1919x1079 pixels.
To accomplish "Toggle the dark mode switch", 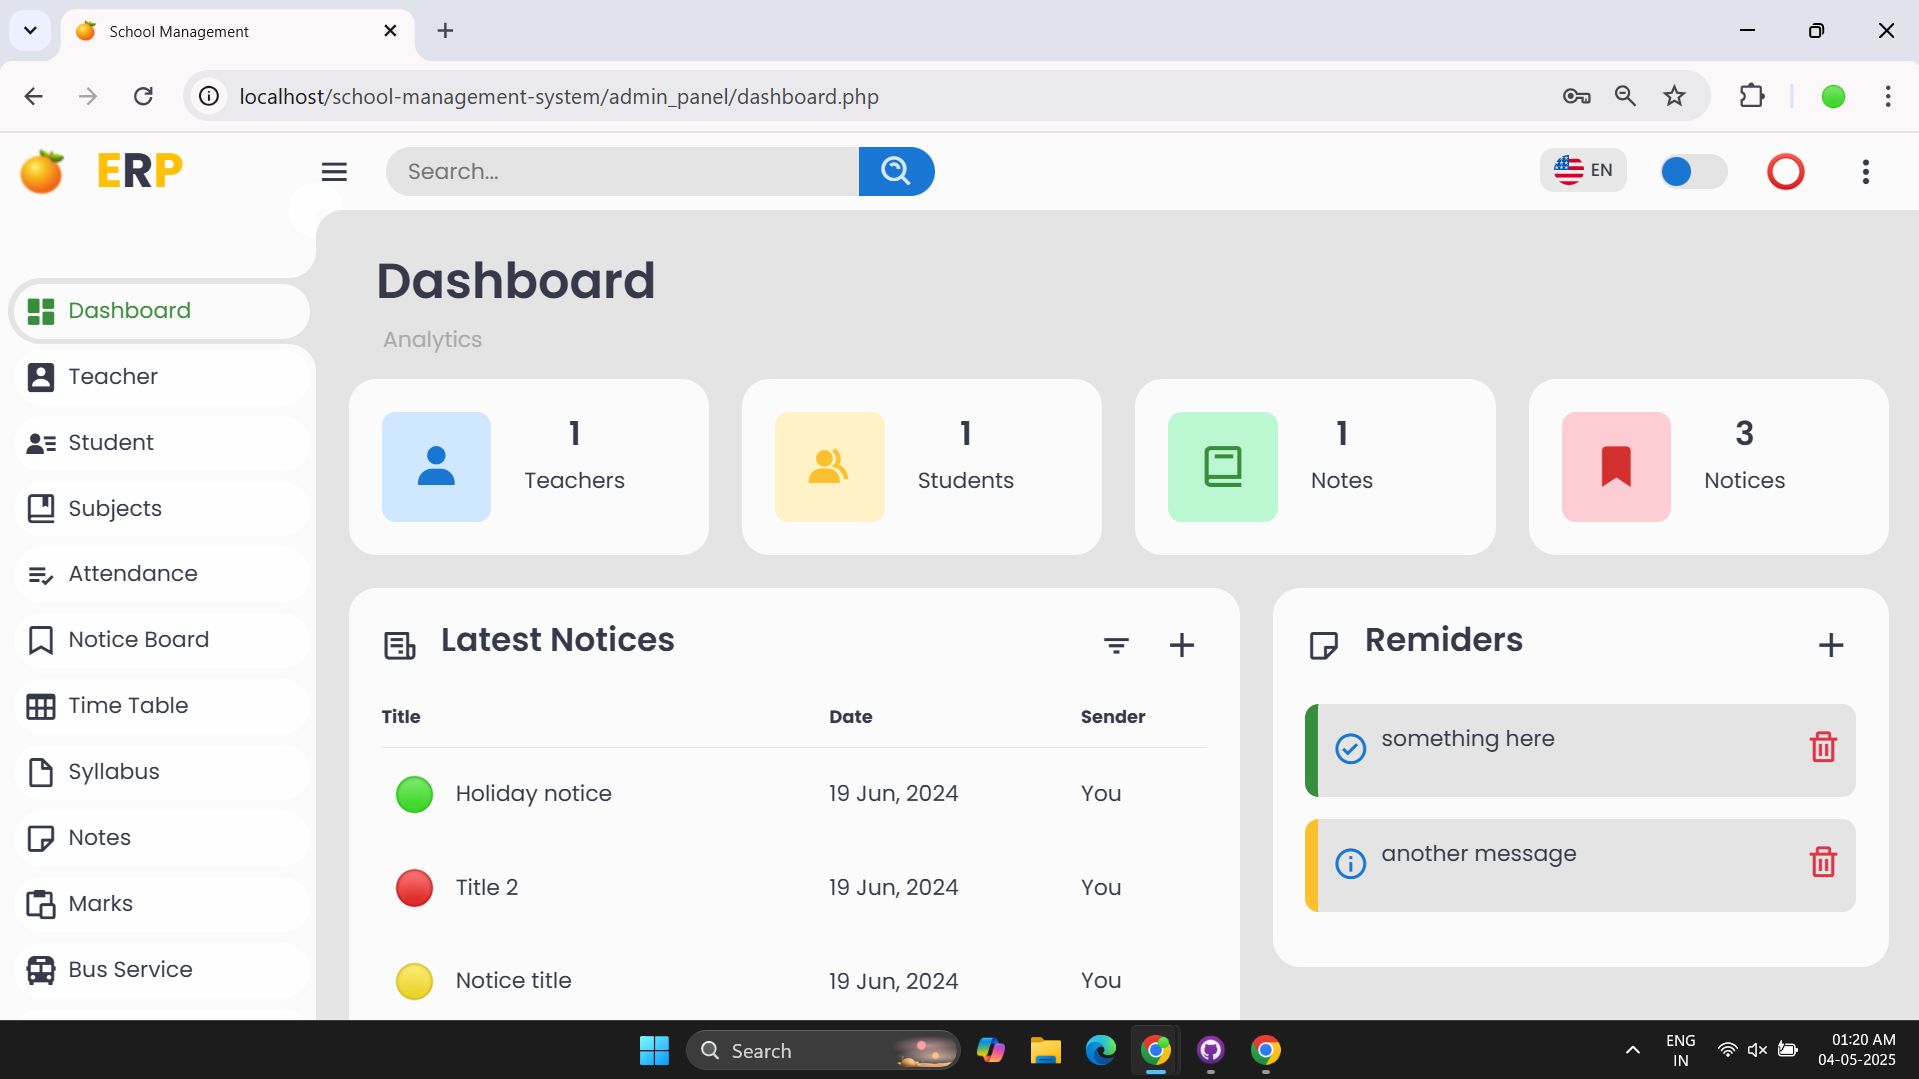I will pos(1693,172).
